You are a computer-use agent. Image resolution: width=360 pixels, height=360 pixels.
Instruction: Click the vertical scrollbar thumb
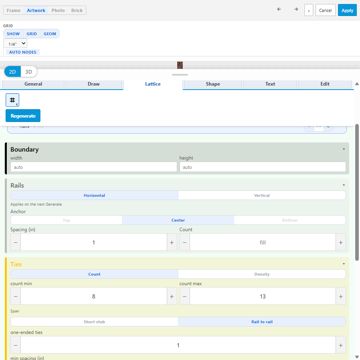(x=357, y=192)
